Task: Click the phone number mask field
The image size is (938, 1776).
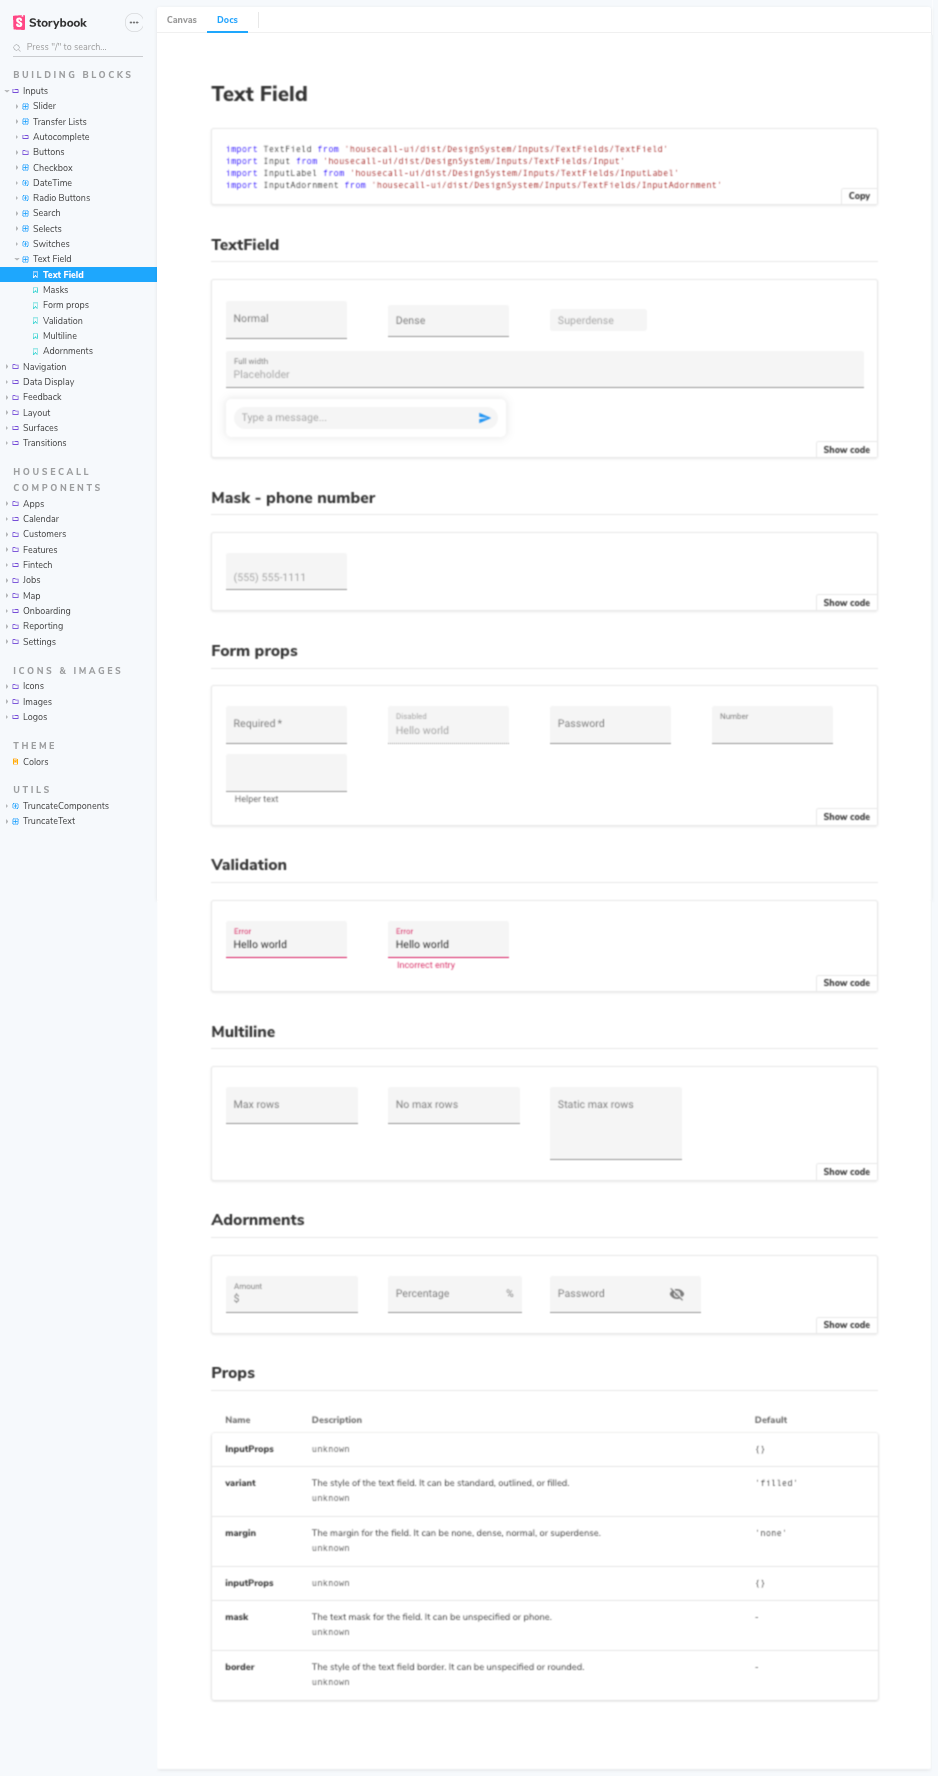Action: 286,572
